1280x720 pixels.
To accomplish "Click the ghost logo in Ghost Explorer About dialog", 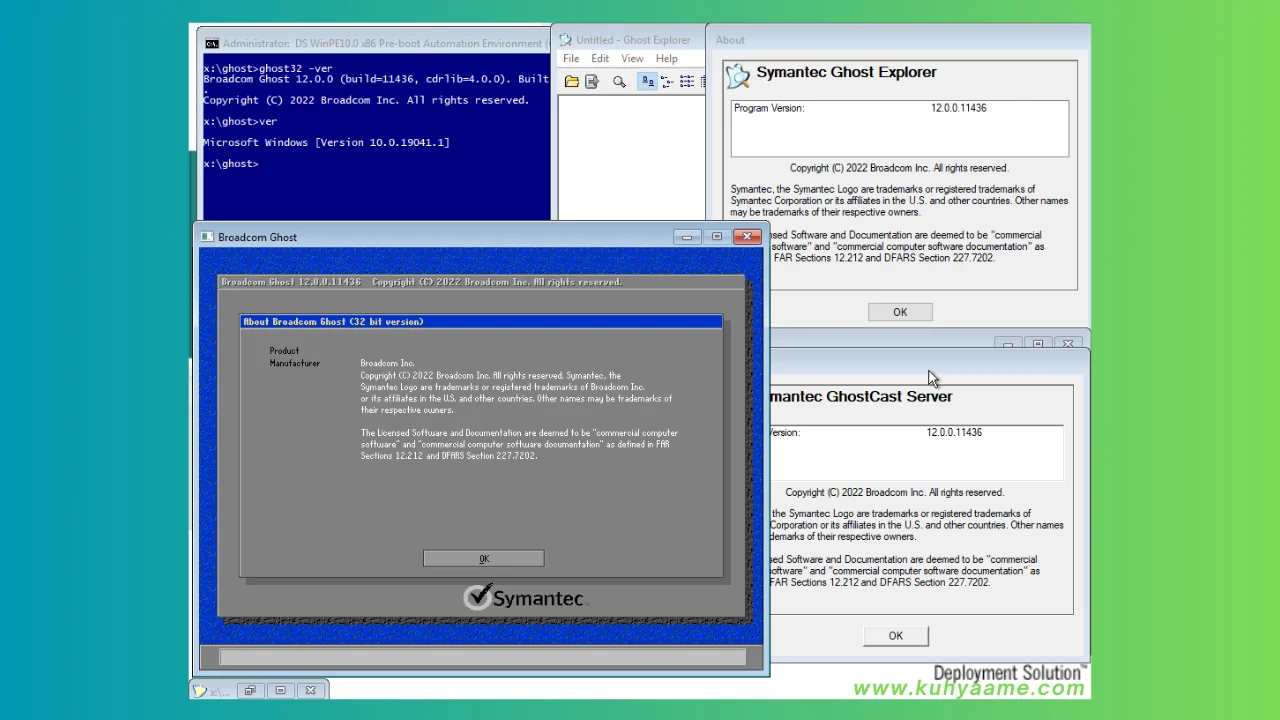I will coord(738,75).
